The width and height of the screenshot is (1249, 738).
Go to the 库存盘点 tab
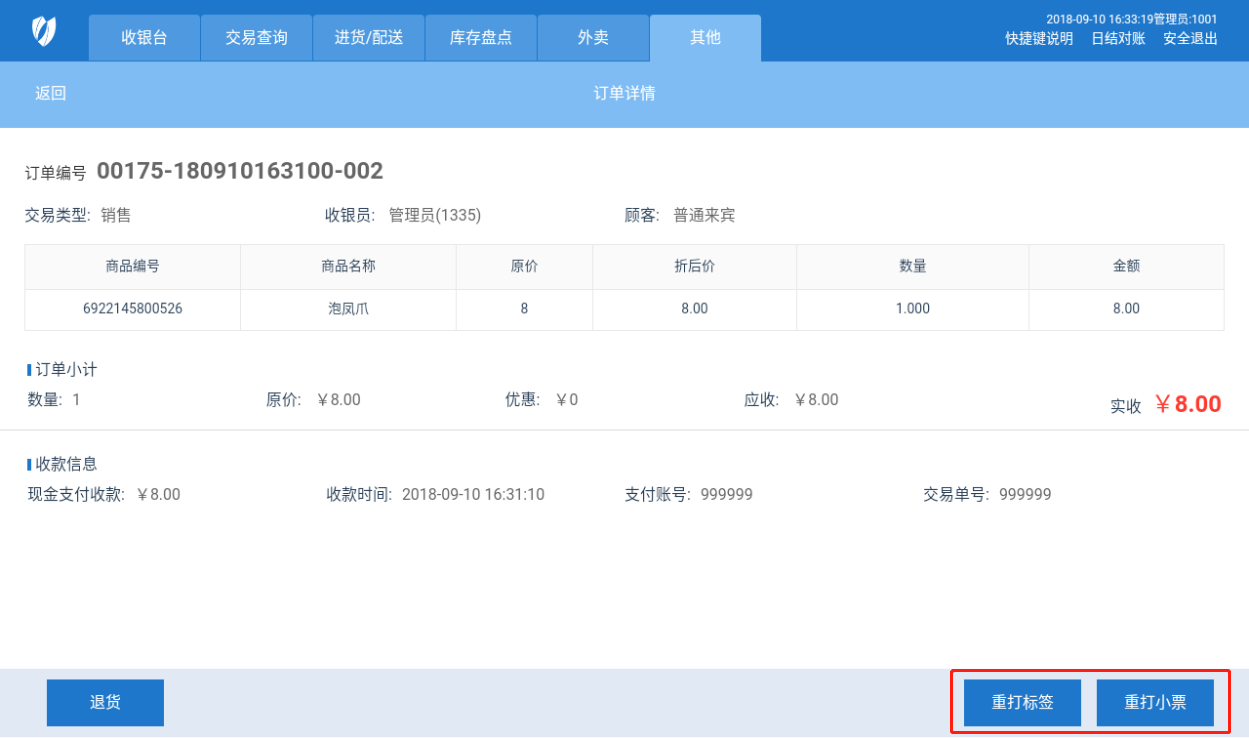pos(481,38)
